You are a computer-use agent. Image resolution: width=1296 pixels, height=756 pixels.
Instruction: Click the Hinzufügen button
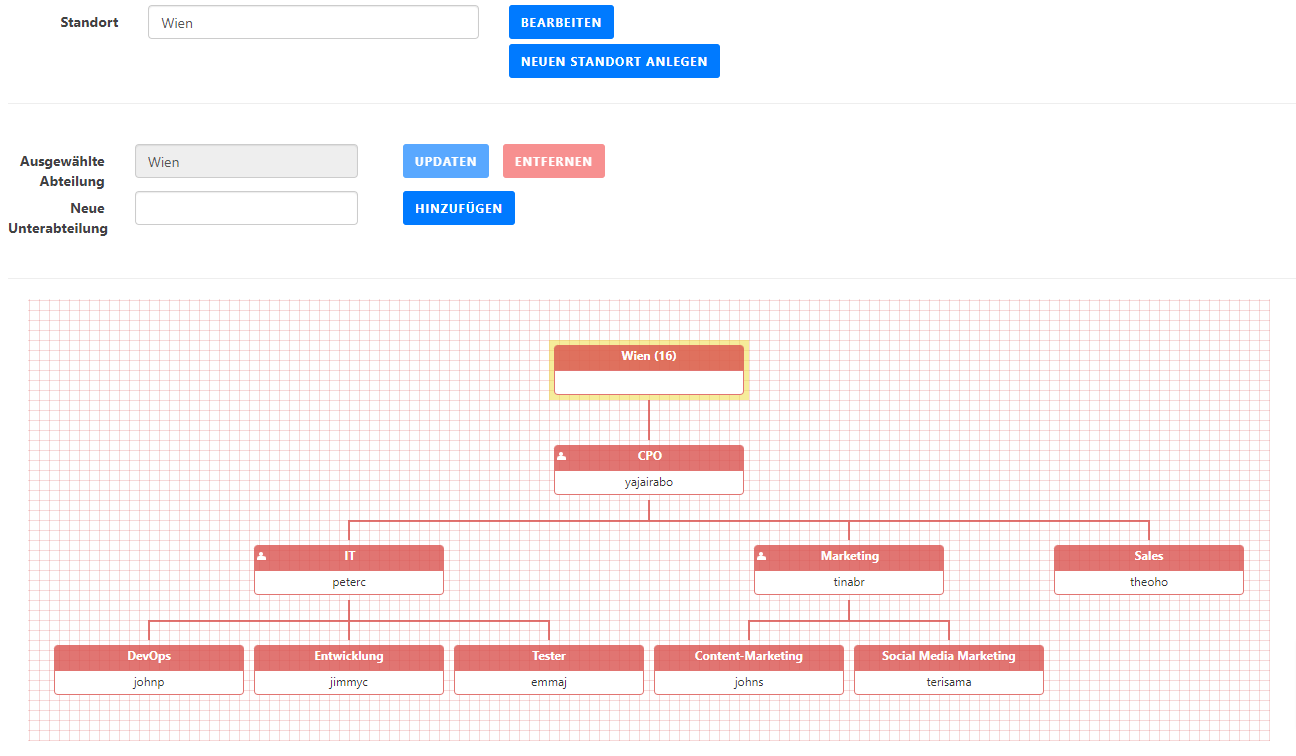click(x=458, y=208)
